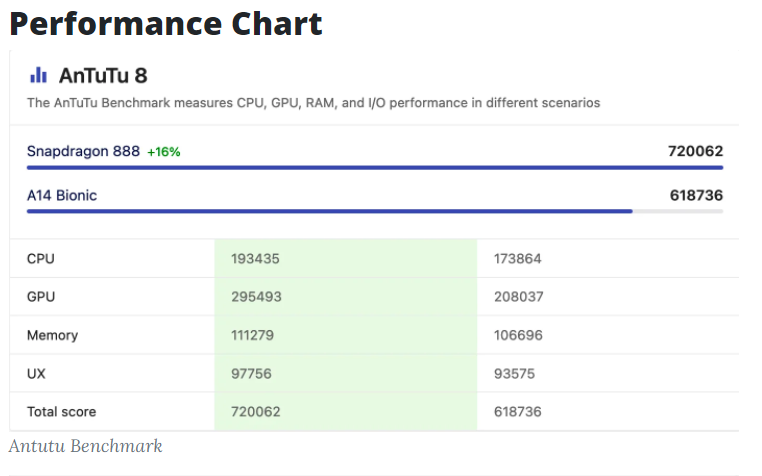Select the GPU value 208037

click(519, 297)
